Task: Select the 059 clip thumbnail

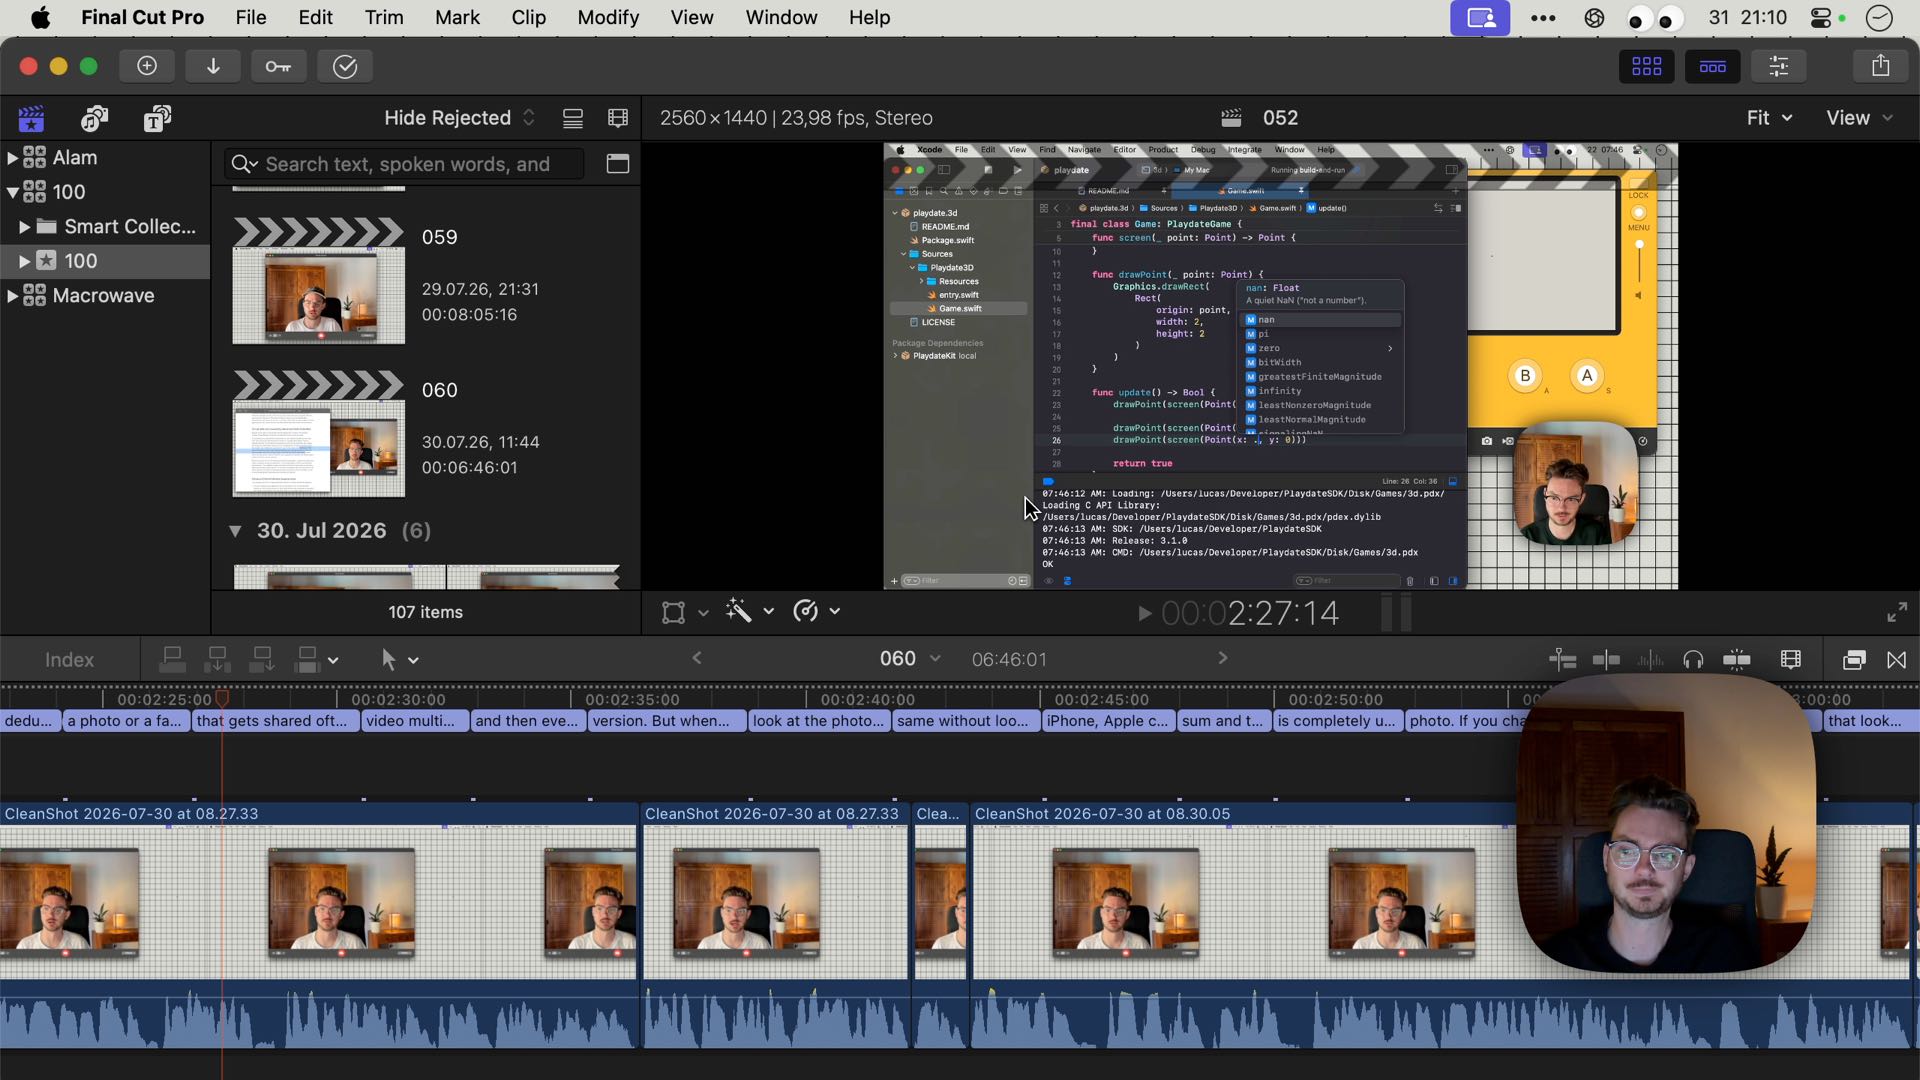Action: (319, 281)
